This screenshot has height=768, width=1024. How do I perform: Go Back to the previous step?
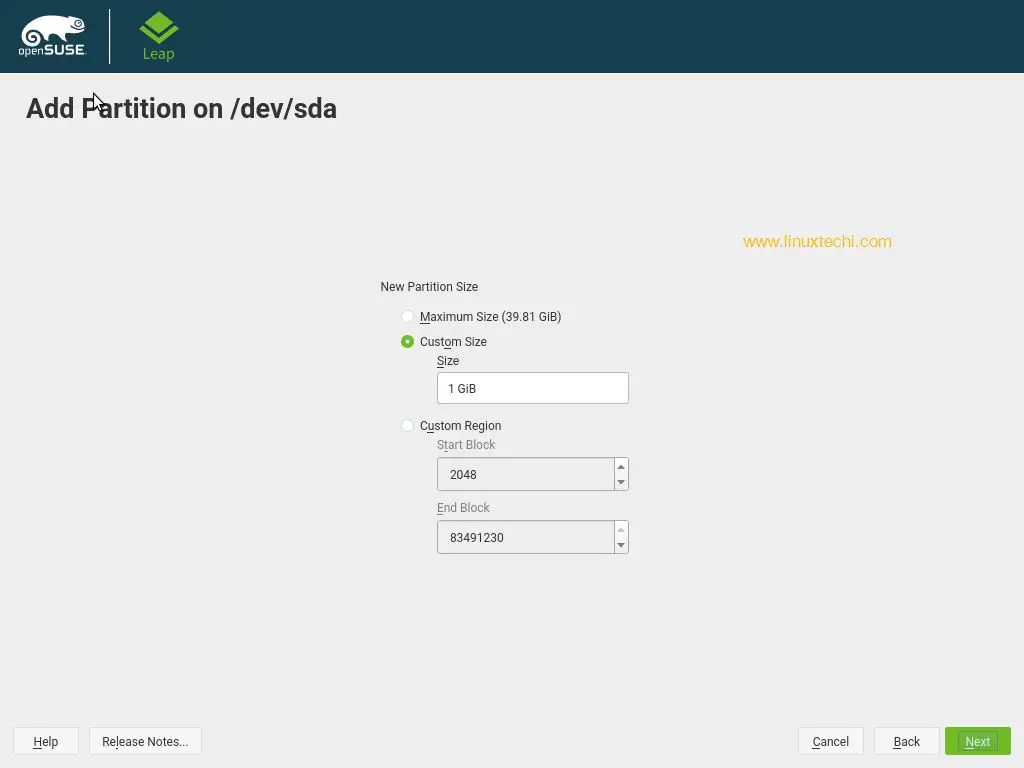[x=906, y=741]
